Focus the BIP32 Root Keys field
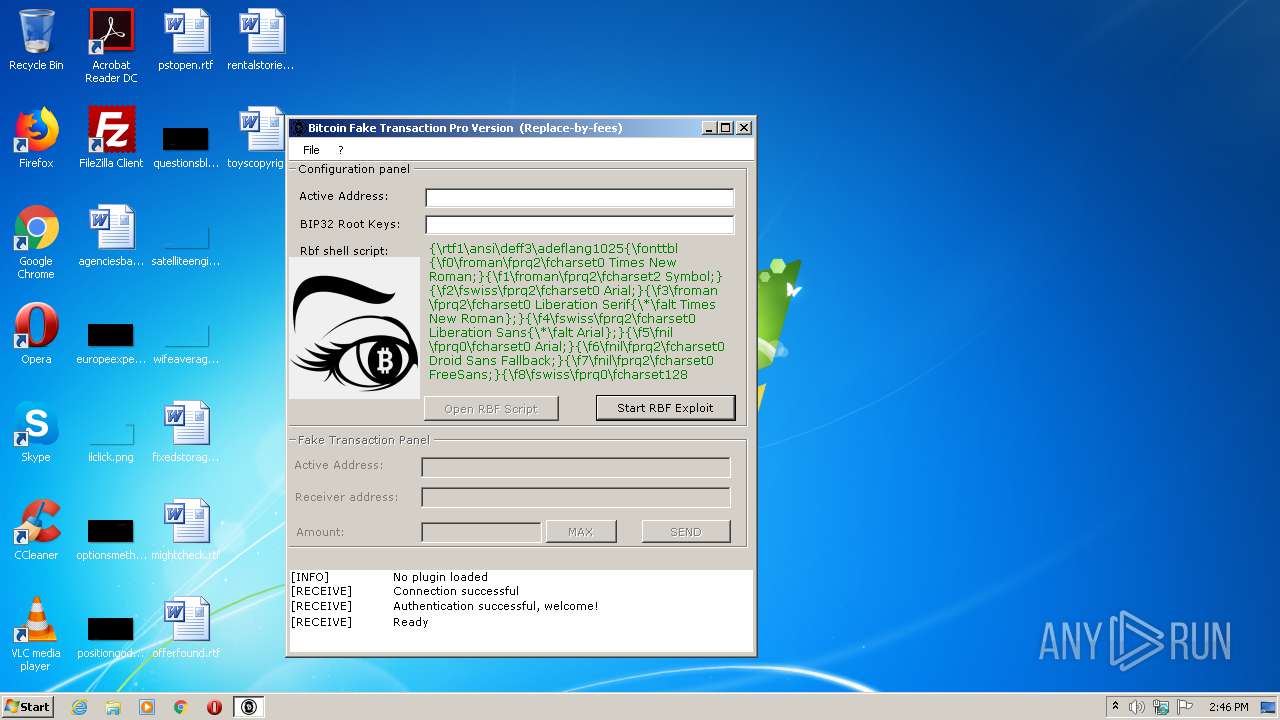Screen dimensions: 1280x720 coord(580,225)
